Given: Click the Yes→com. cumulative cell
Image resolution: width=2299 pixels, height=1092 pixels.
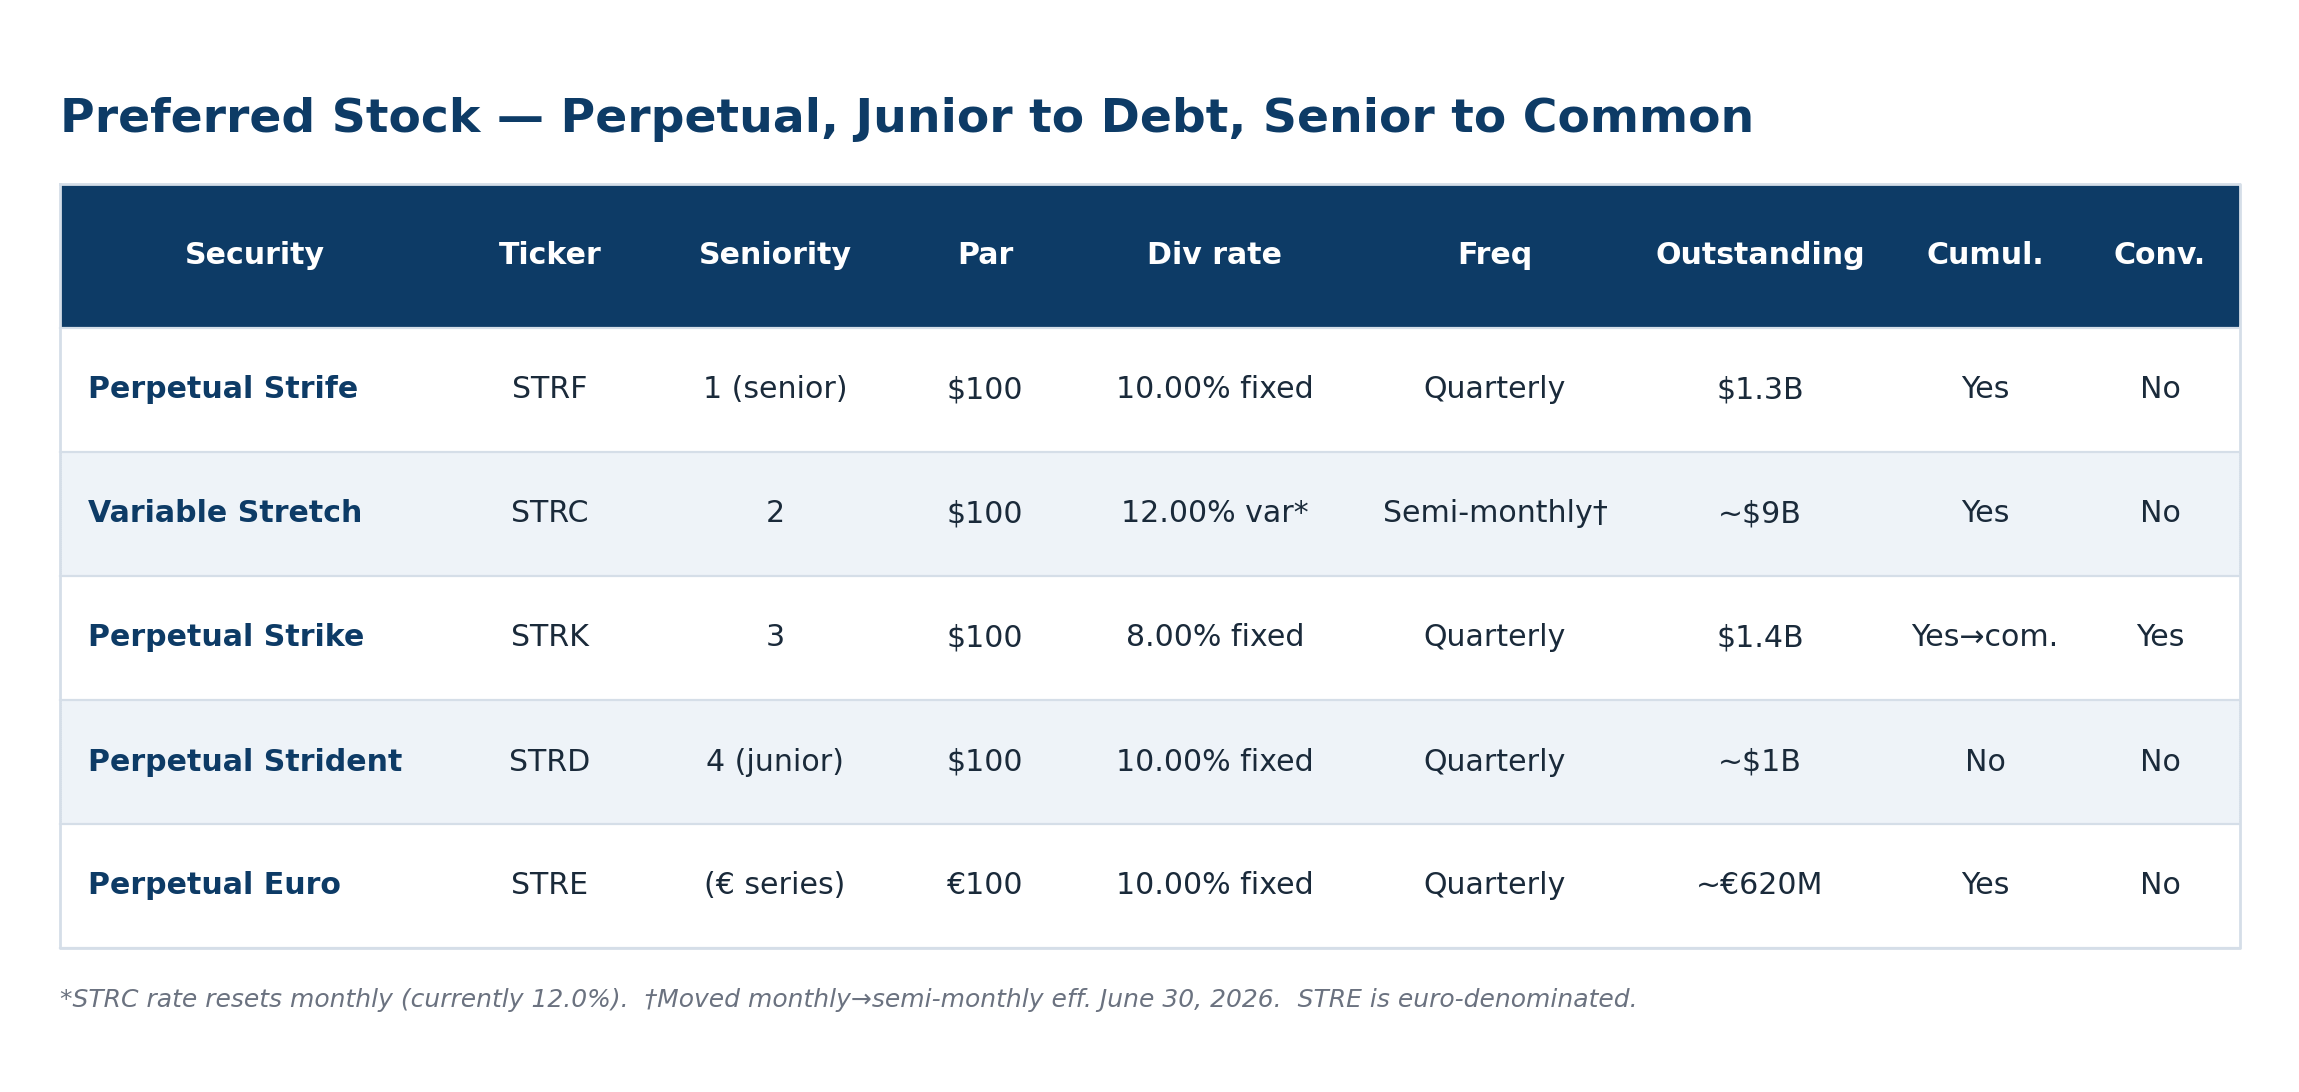Looking at the screenshot, I should tap(1984, 637).
